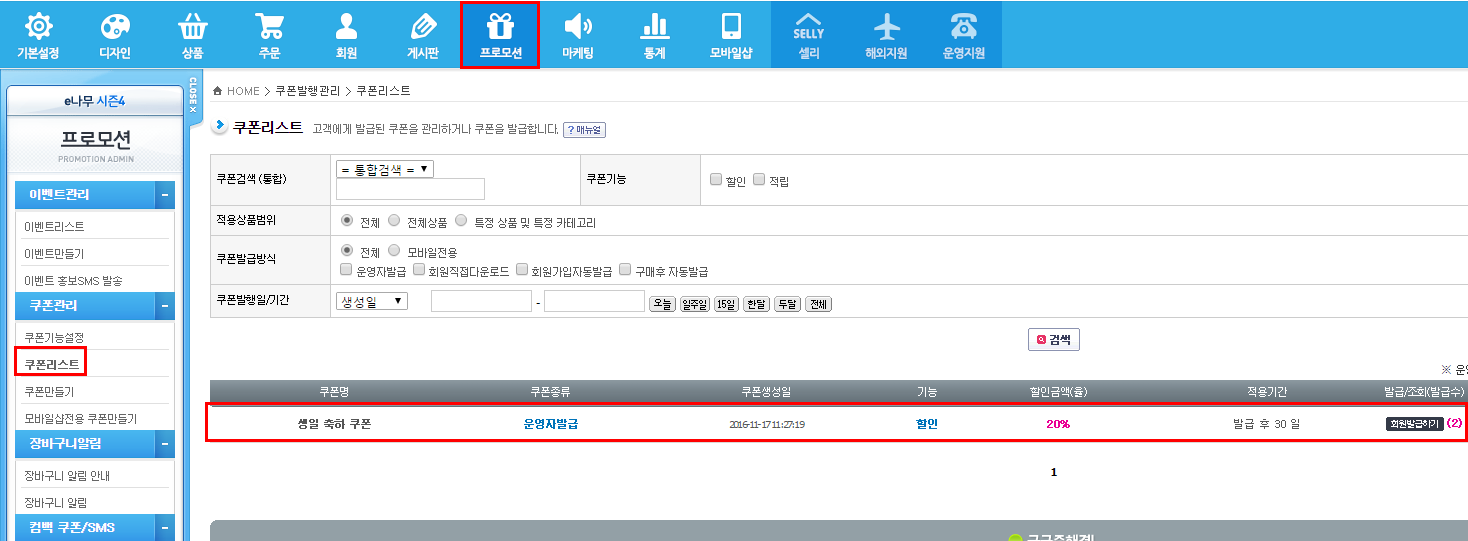Click the coupon start date input field

coord(481,301)
